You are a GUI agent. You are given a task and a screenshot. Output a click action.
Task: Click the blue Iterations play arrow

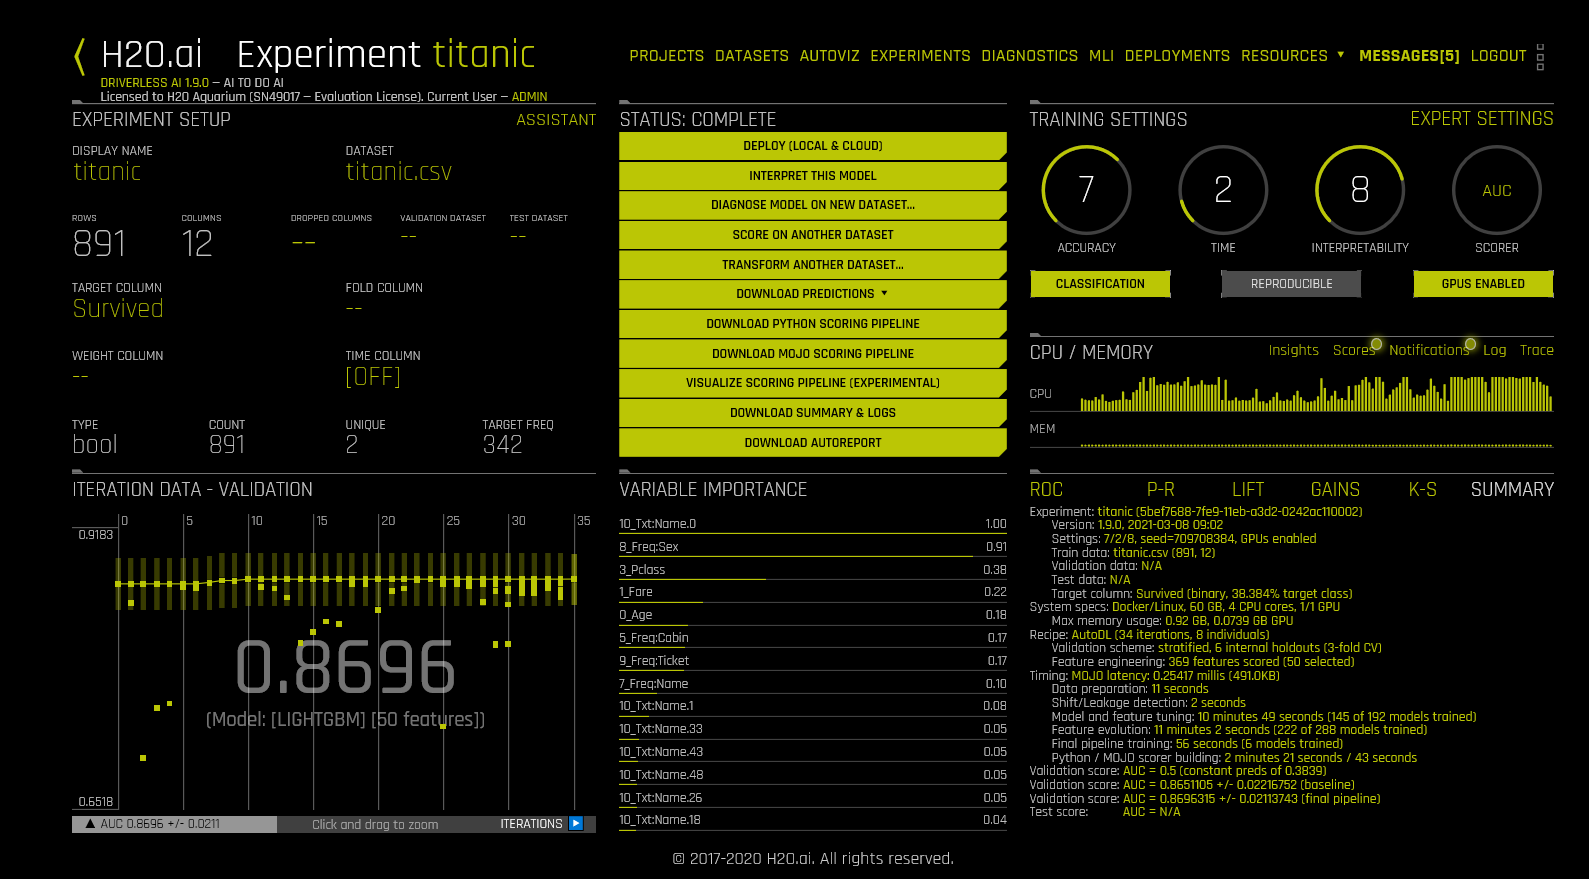pyautogui.click(x=576, y=824)
